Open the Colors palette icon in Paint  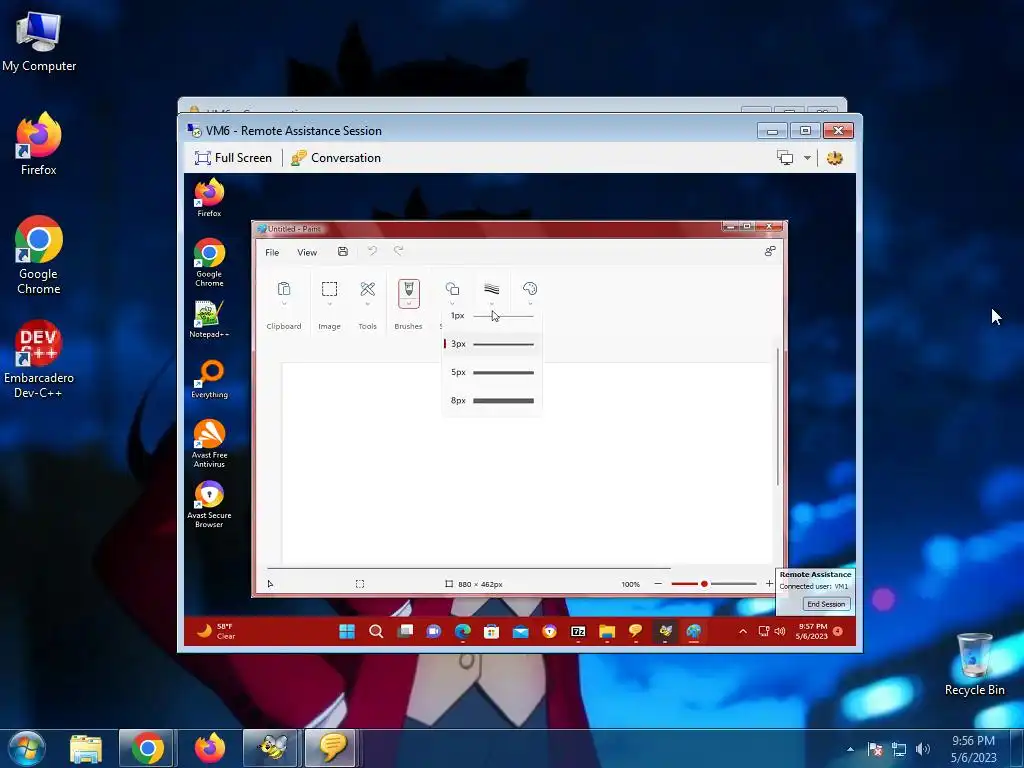pos(530,289)
